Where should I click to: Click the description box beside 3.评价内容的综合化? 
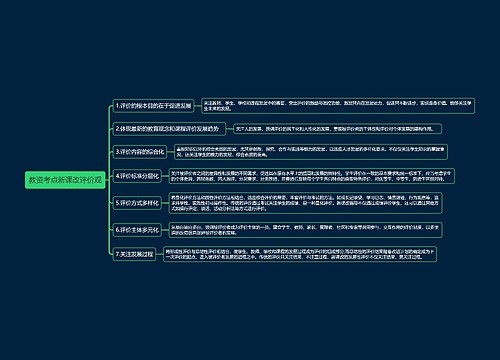311,152
